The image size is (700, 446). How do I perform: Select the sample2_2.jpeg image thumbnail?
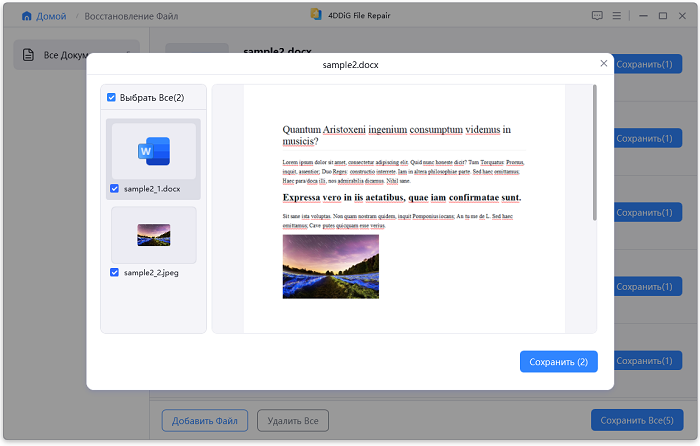(154, 235)
